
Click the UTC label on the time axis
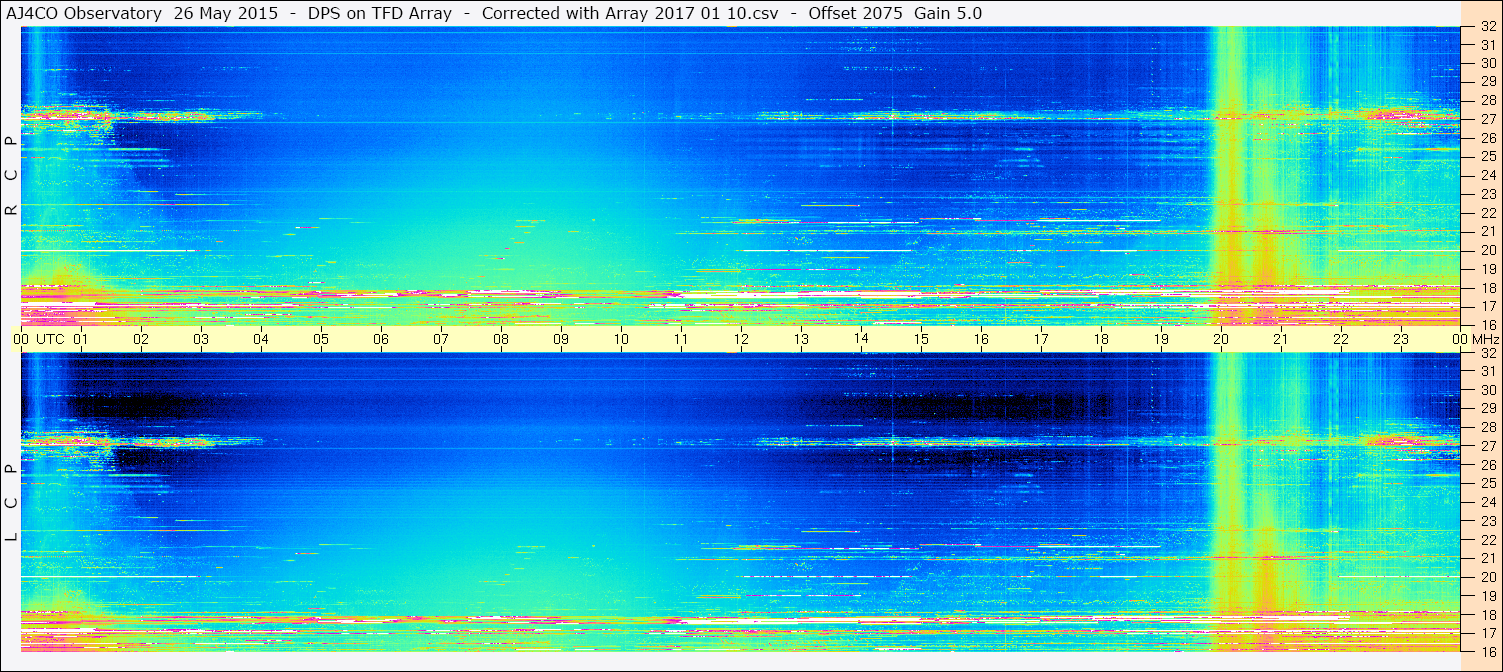click(50, 339)
